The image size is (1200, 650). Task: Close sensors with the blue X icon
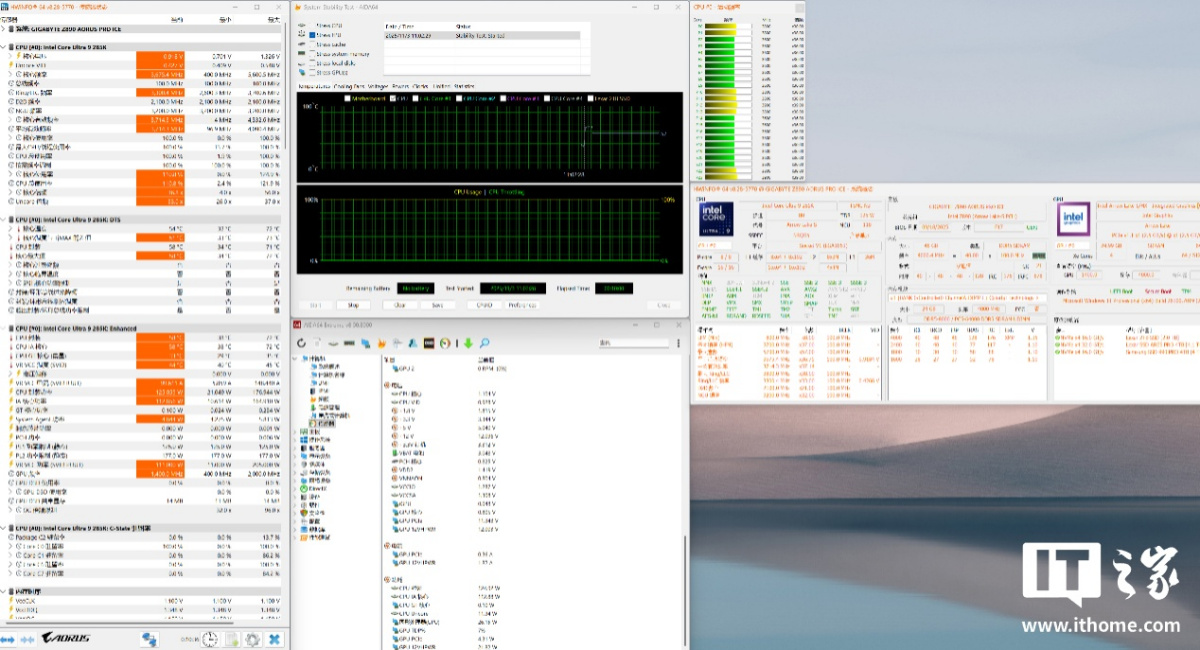click(x=274, y=639)
